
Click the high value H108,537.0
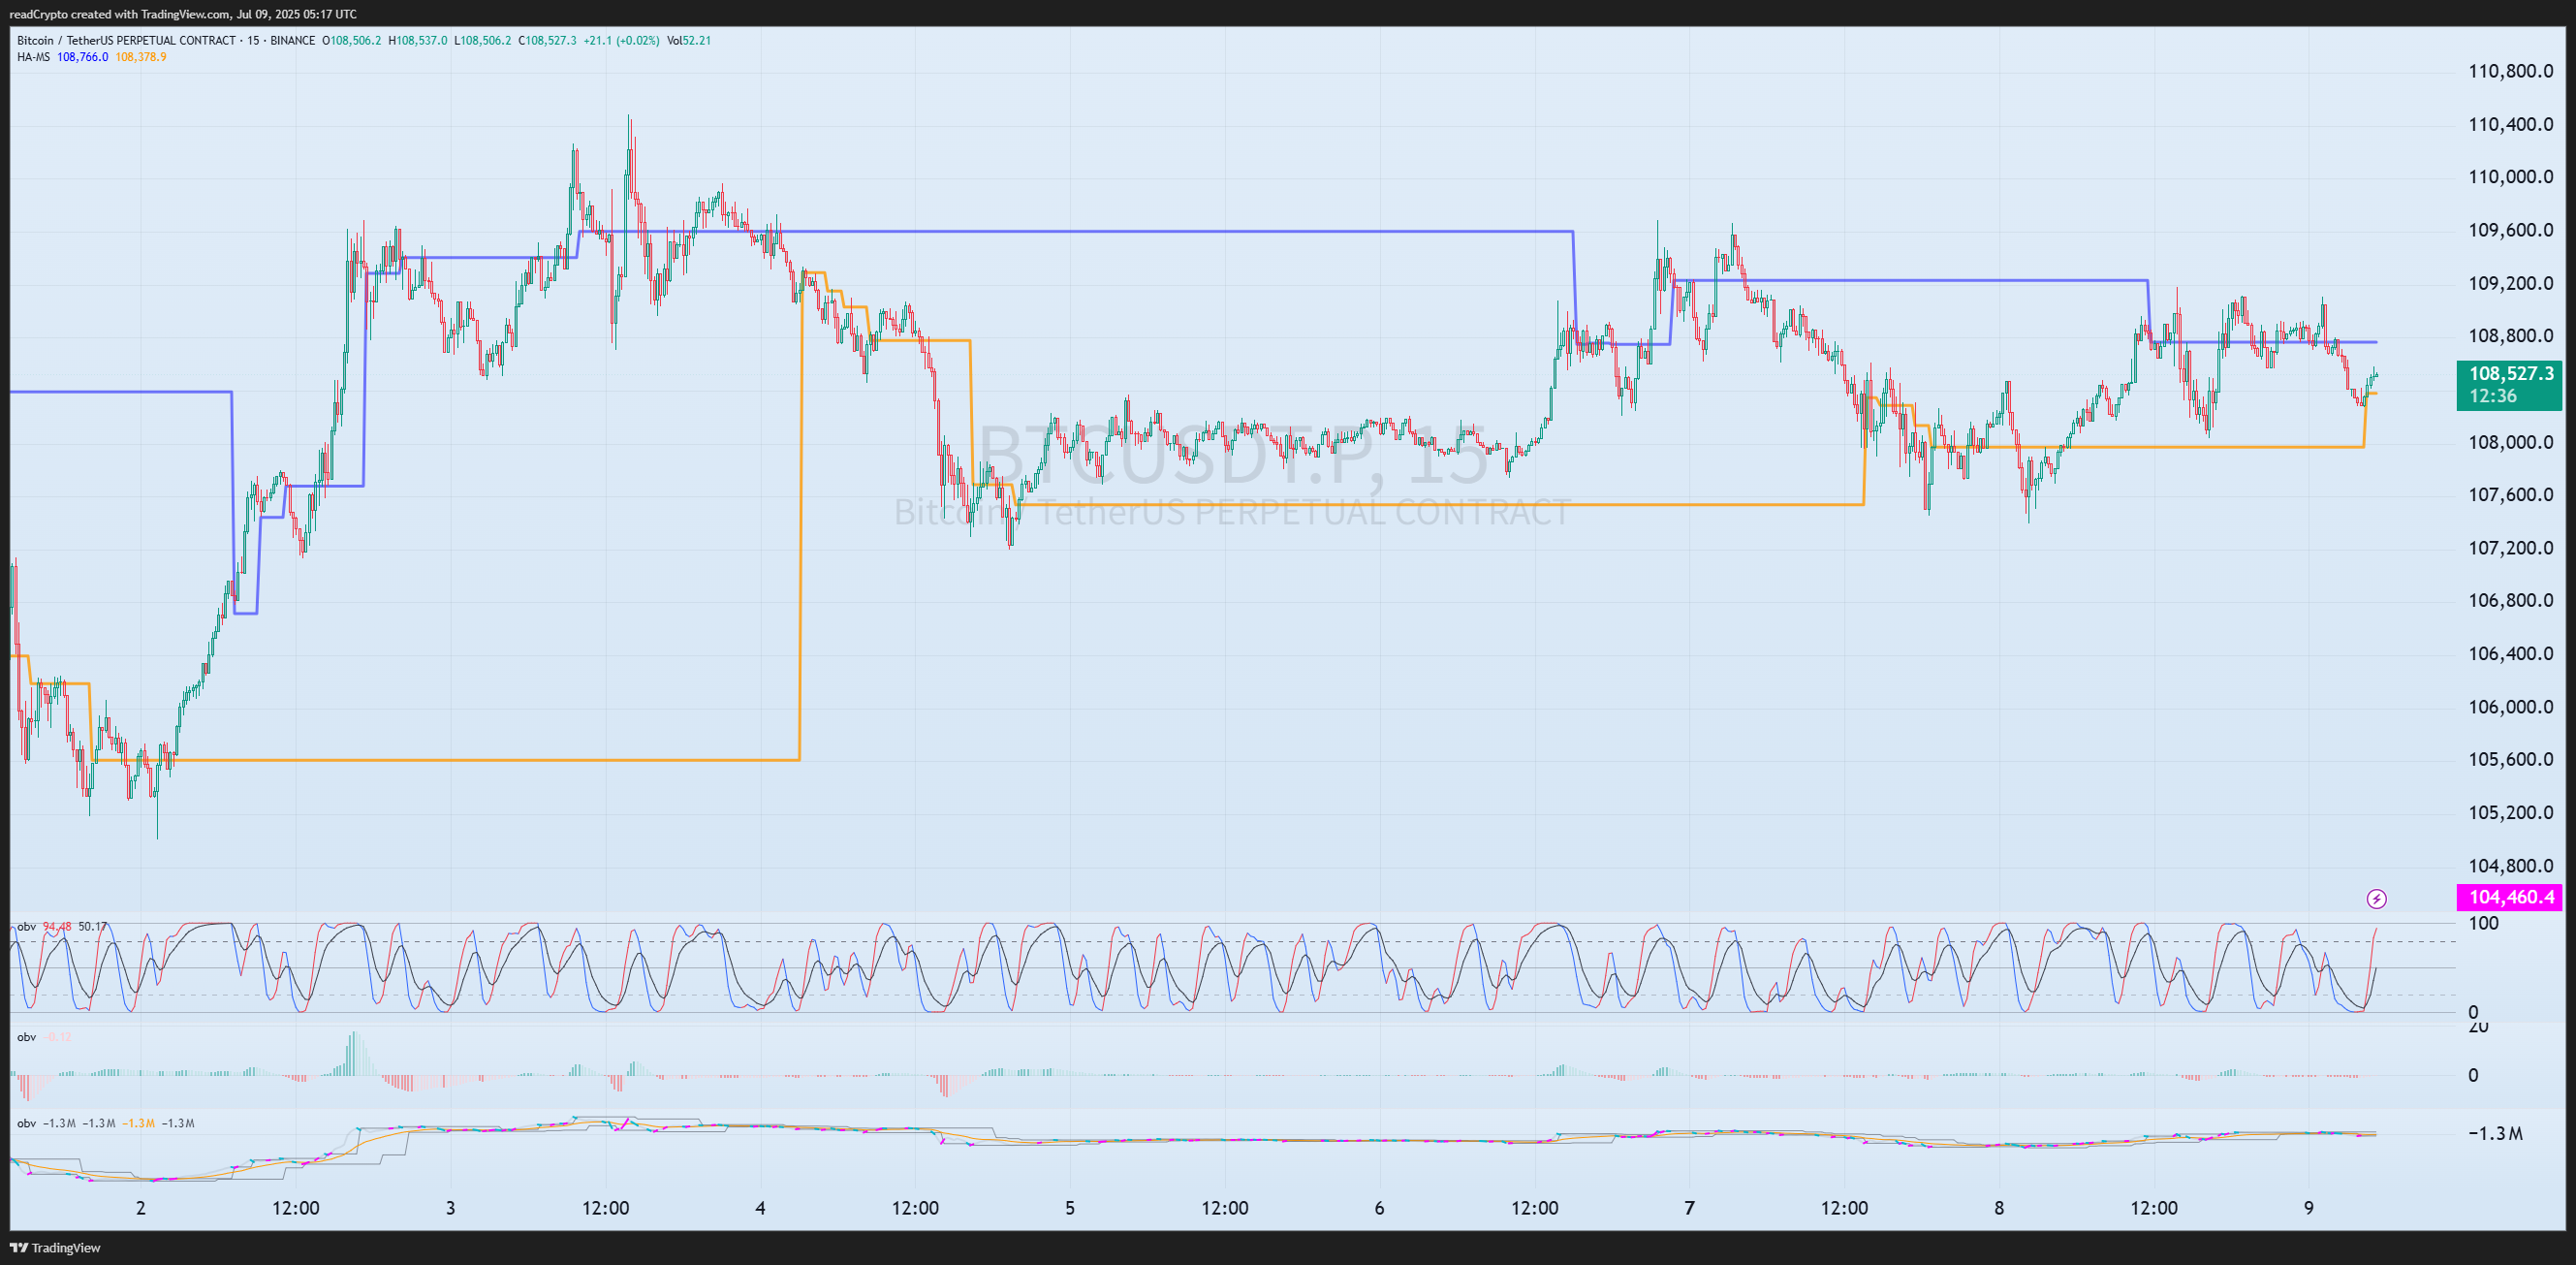click(x=418, y=41)
